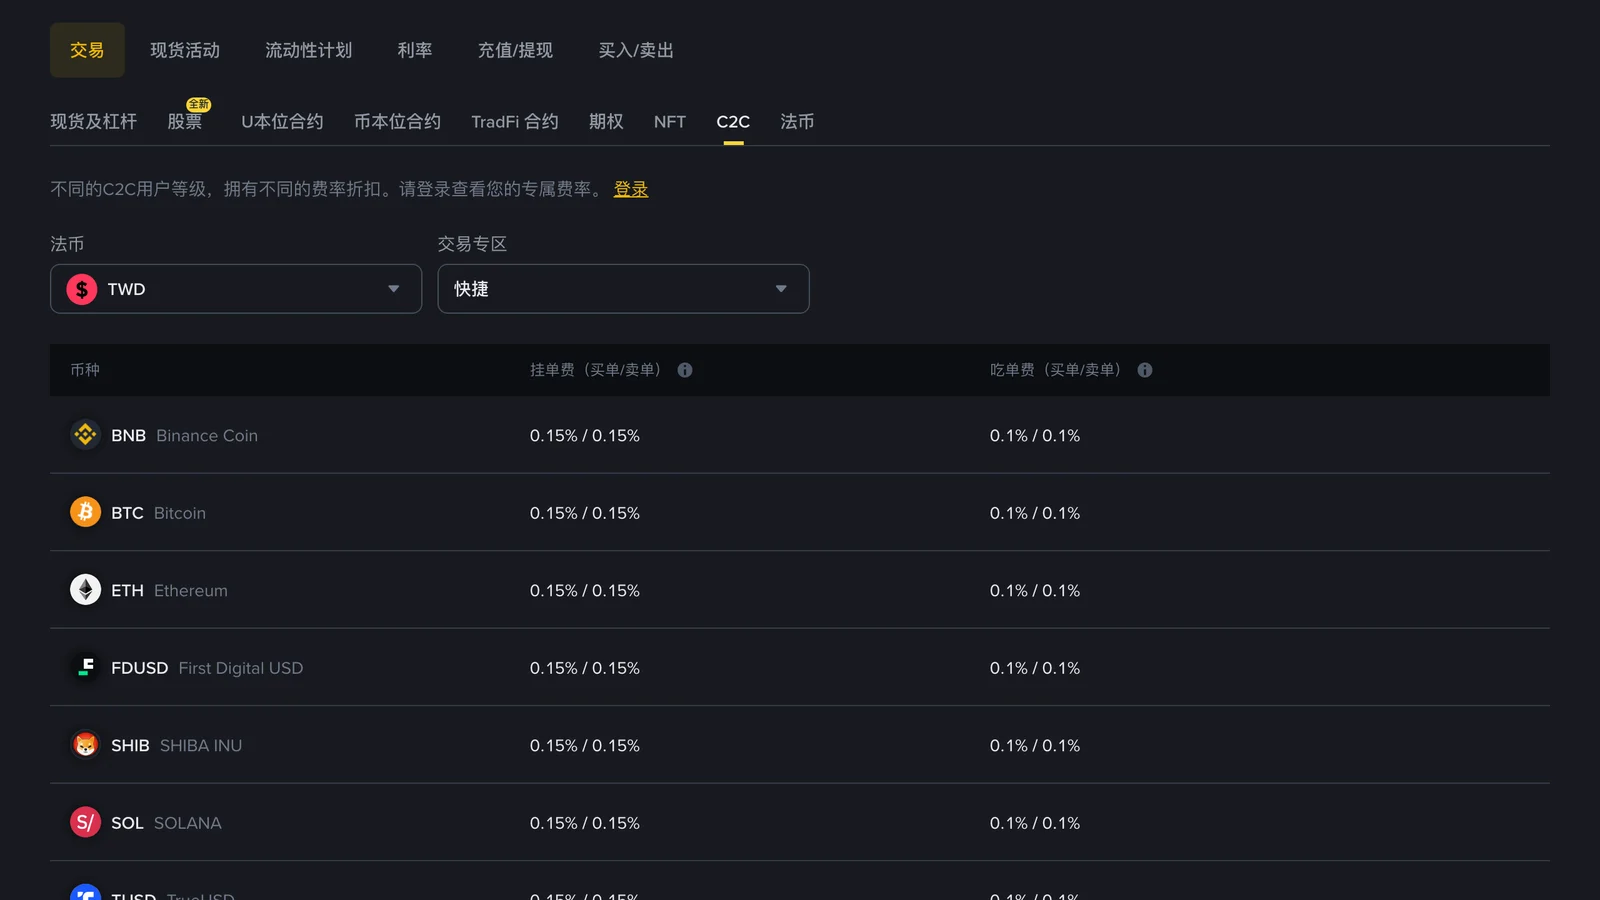This screenshot has height=900, width=1600.
Task: Click the Bitcoin orange coin icon
Action: pos(85,512)
